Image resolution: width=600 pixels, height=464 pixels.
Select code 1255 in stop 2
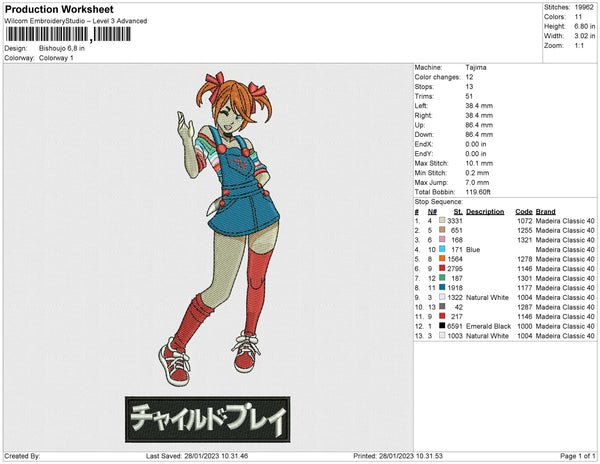[x=525, y=231]
